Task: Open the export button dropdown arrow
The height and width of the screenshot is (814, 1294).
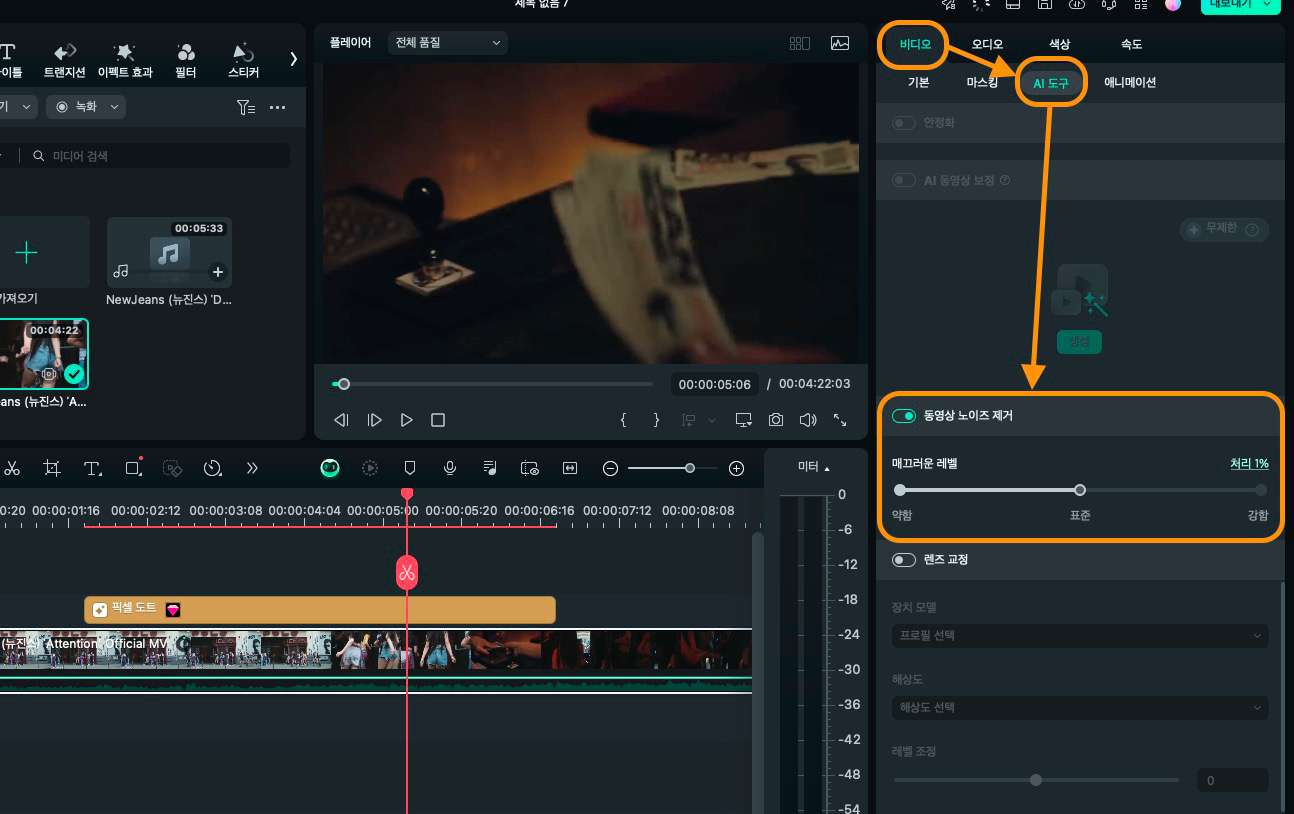Action: 1268,4
